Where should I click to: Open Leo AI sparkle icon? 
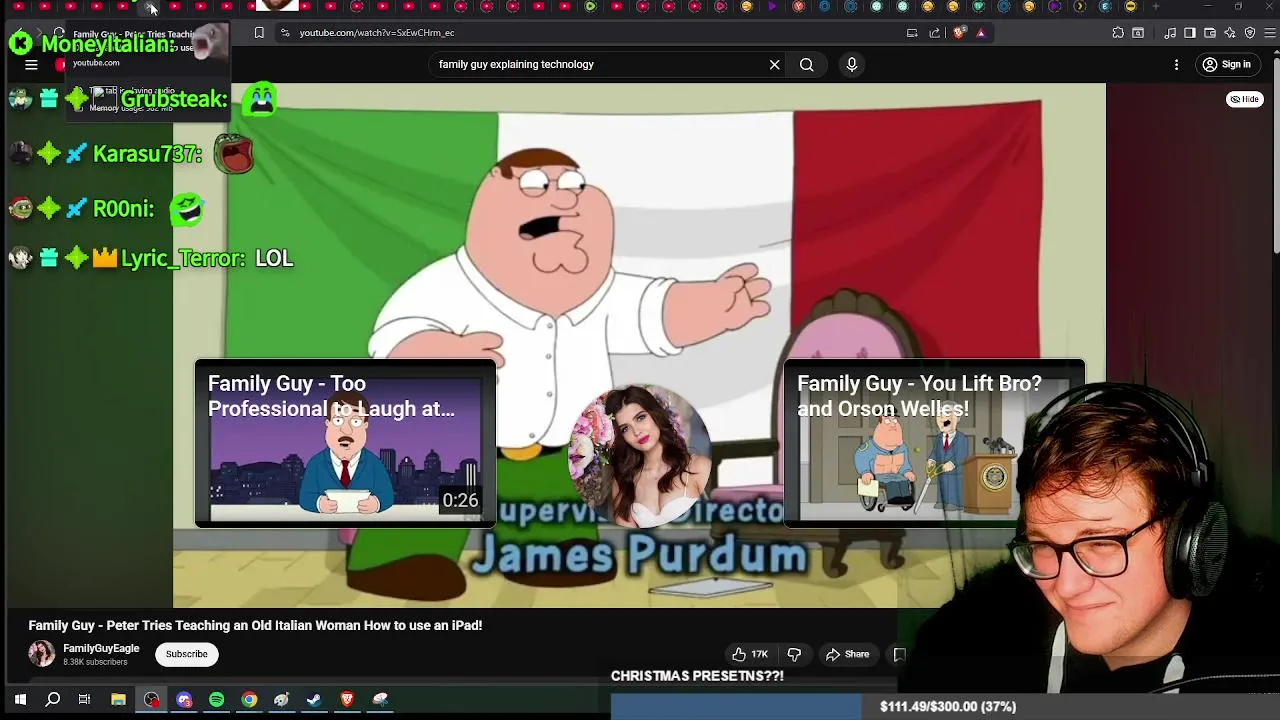pos(1230,33)
